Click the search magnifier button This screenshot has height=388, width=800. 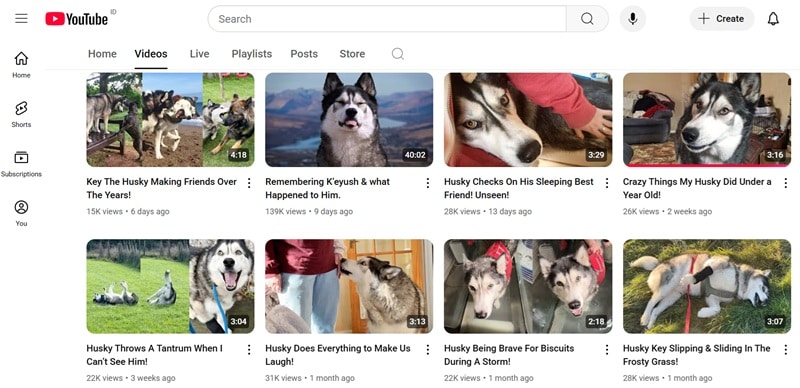[587, 19]
